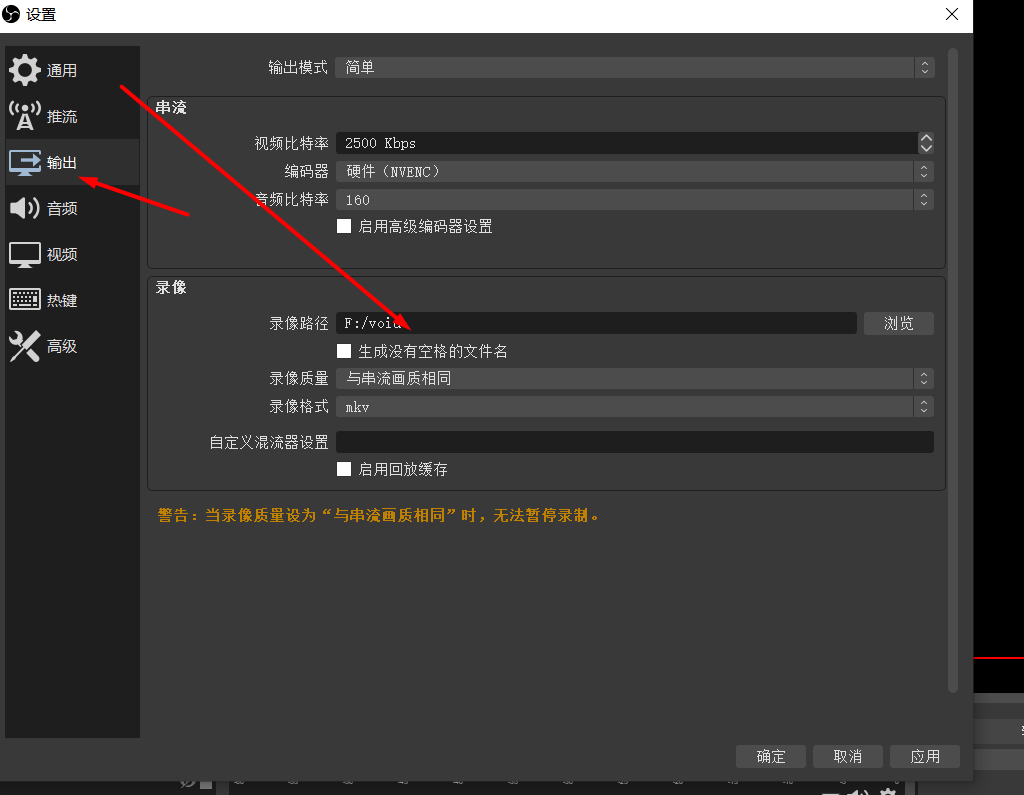
Task: Click the 设置 window title text
Action: click(41, 14)
